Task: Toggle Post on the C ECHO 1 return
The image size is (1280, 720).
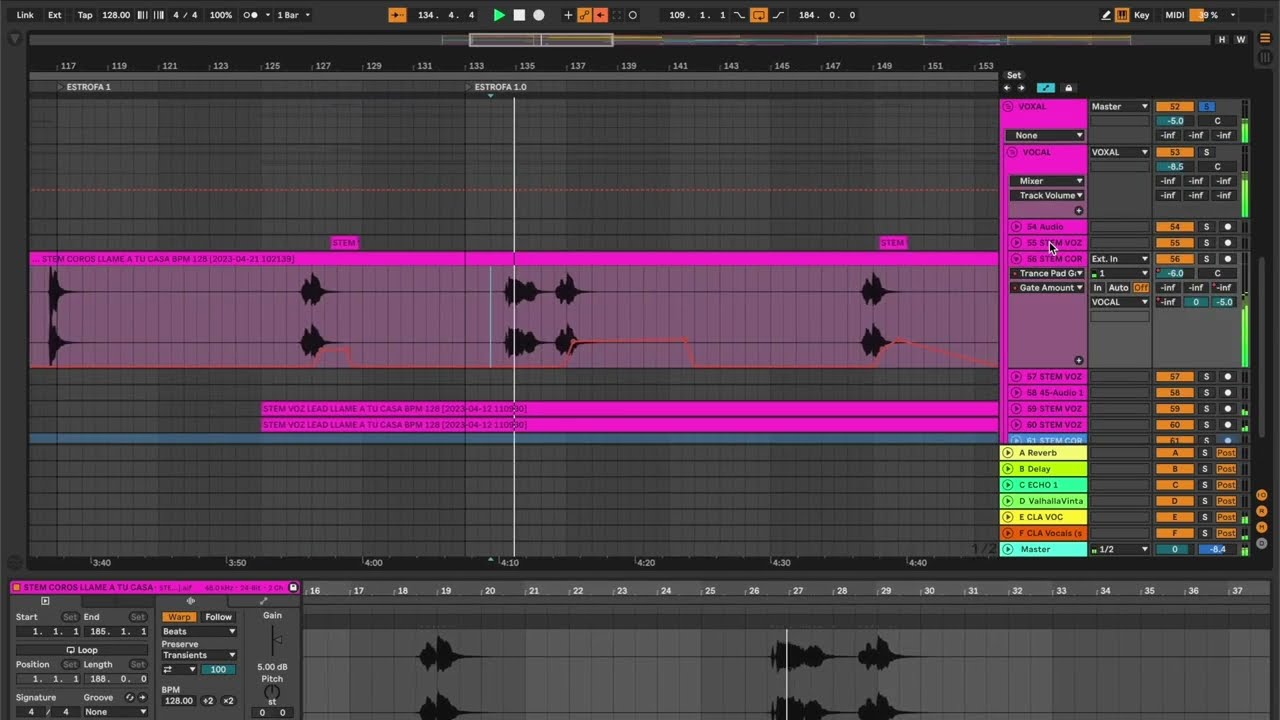Action: (x=1226, y=485)
